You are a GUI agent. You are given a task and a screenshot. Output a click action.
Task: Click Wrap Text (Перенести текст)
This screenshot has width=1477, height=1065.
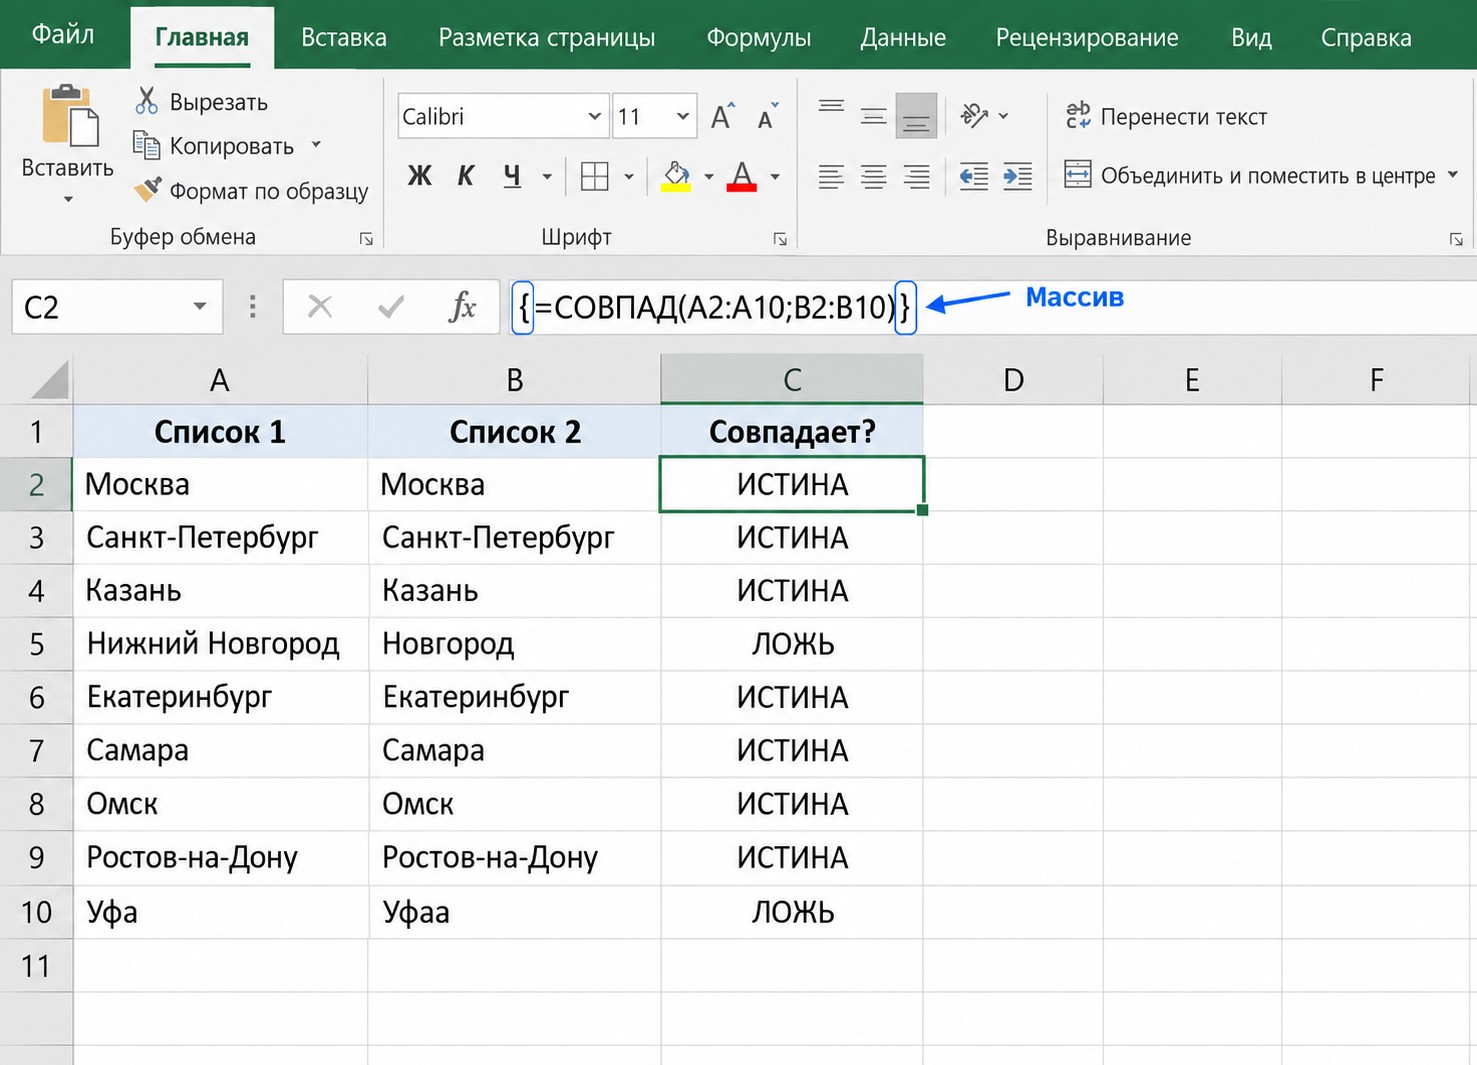tap(1166, 116)
